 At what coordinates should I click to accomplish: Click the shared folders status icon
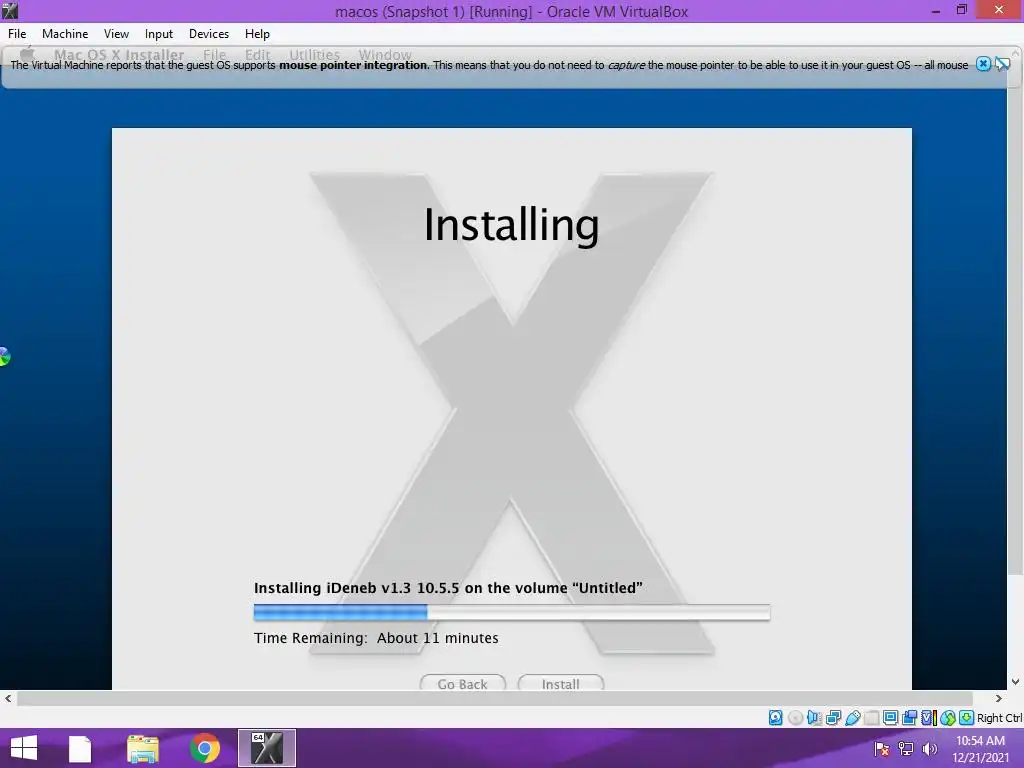871,718
